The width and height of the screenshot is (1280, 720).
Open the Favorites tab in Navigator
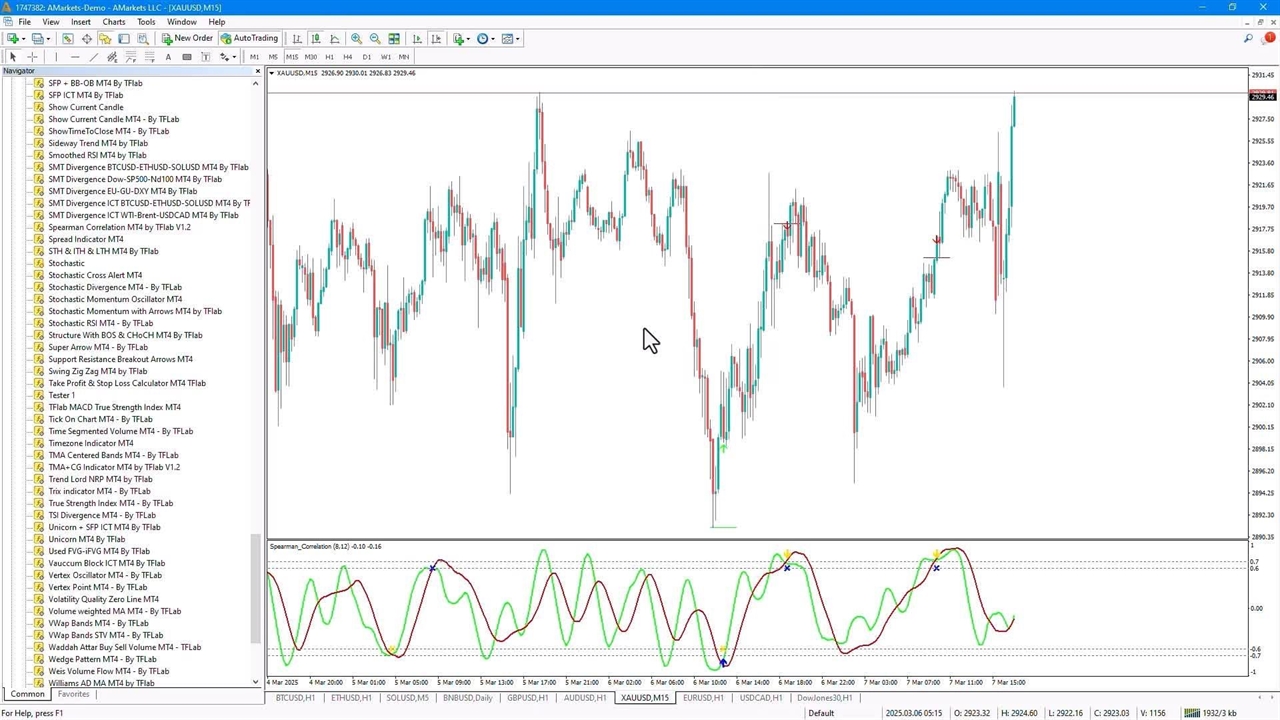point(73,694)
